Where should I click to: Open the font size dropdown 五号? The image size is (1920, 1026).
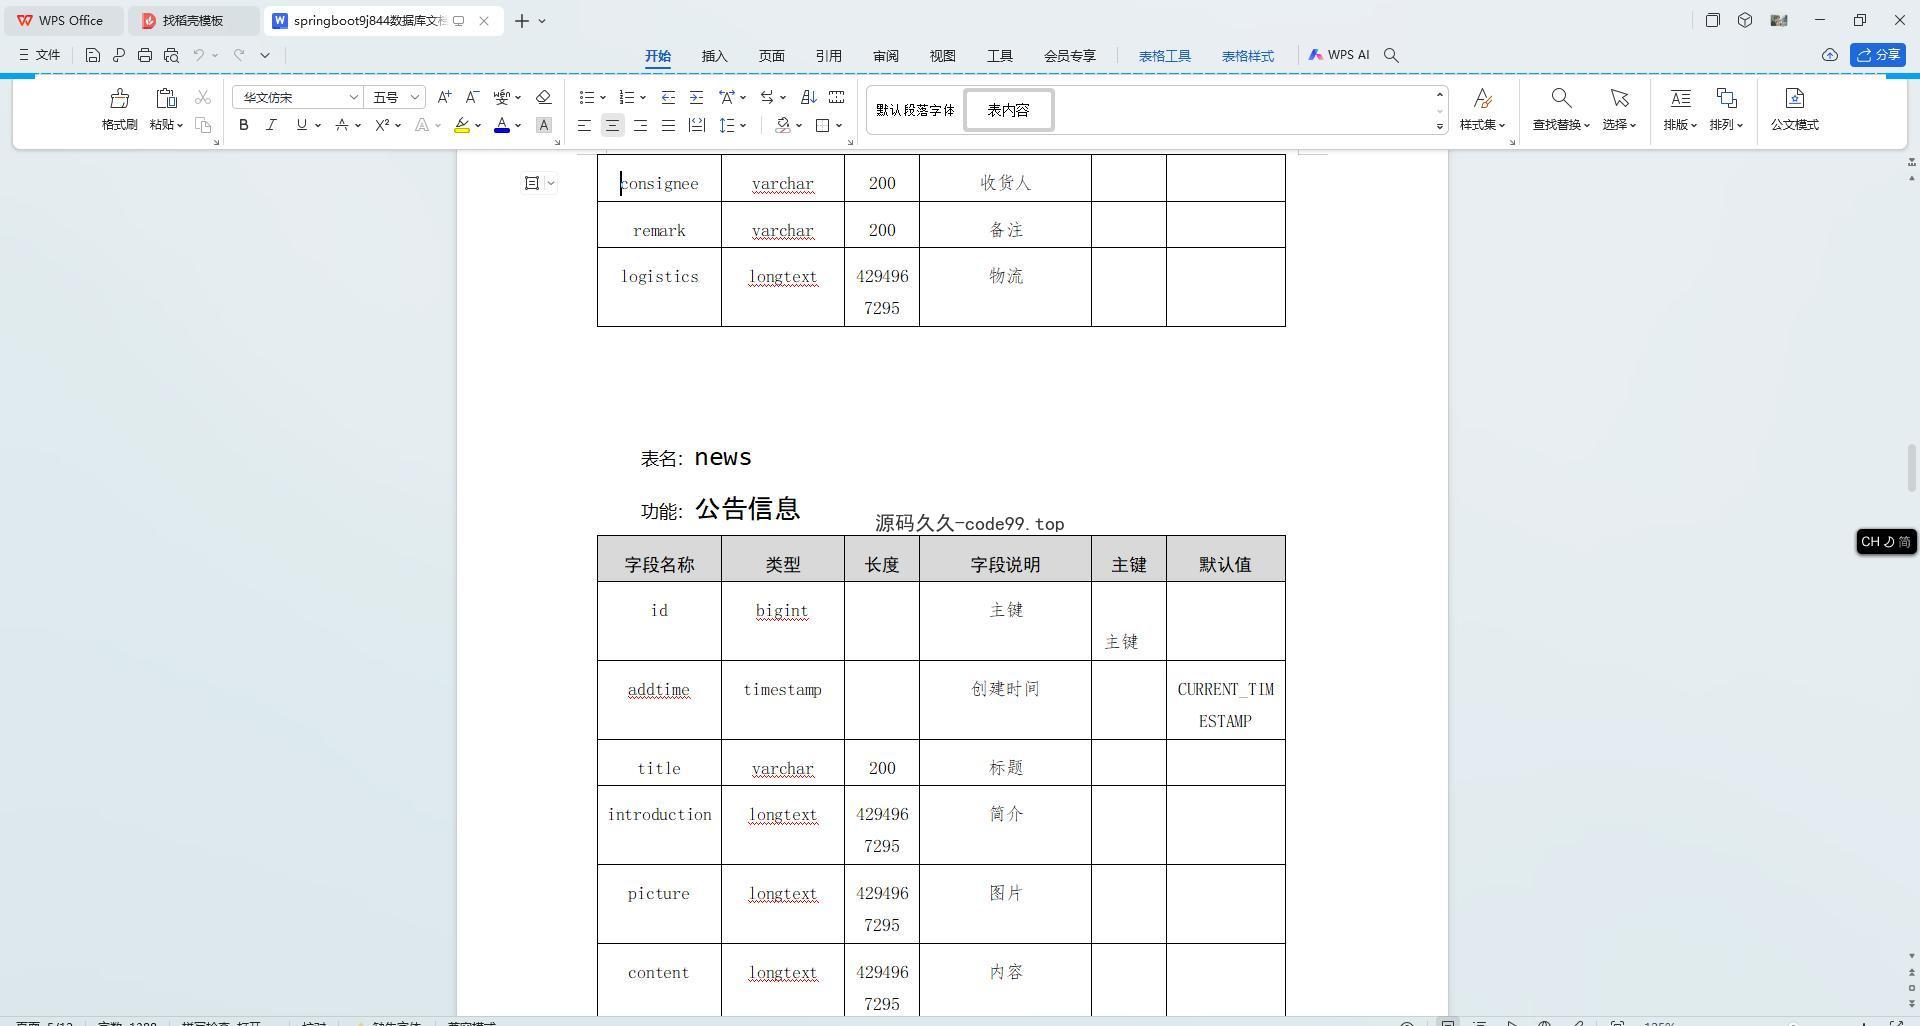point(415,97)
